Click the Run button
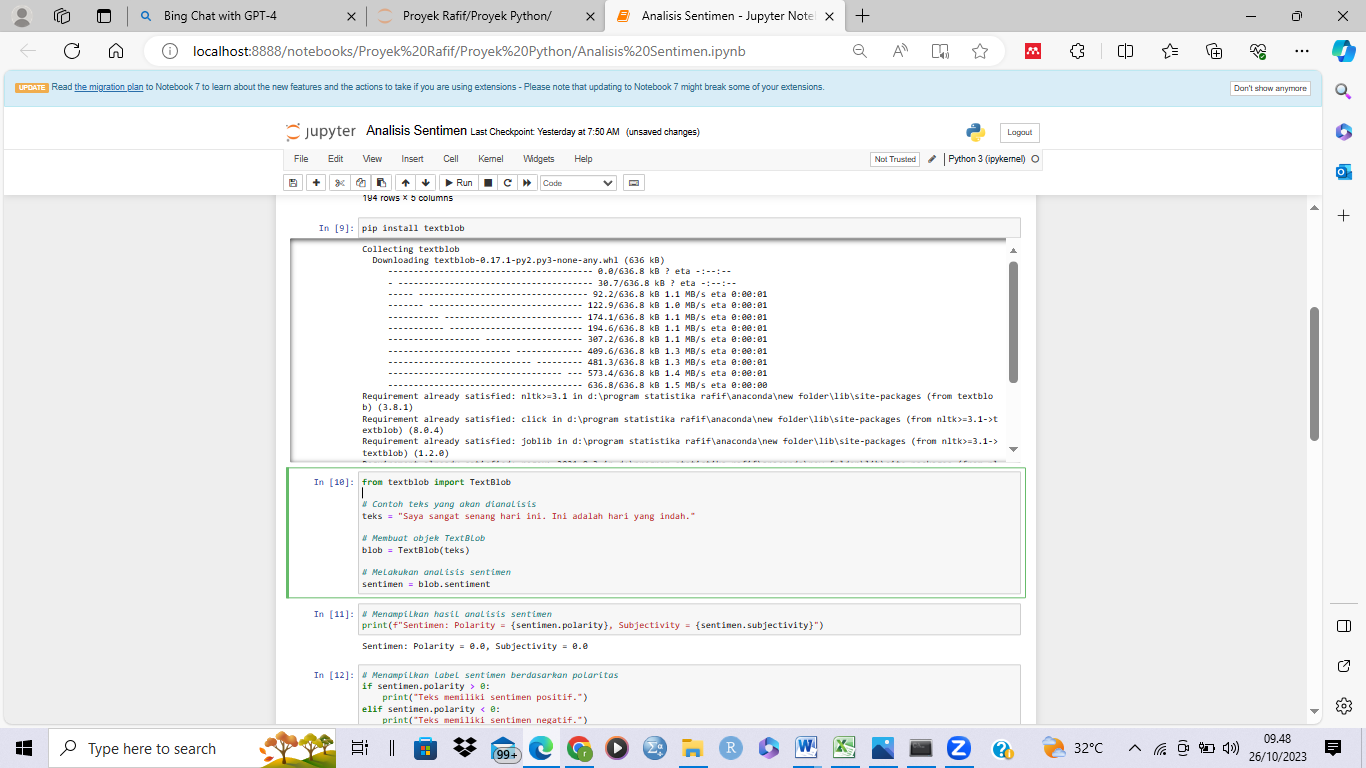 (457, 183)
